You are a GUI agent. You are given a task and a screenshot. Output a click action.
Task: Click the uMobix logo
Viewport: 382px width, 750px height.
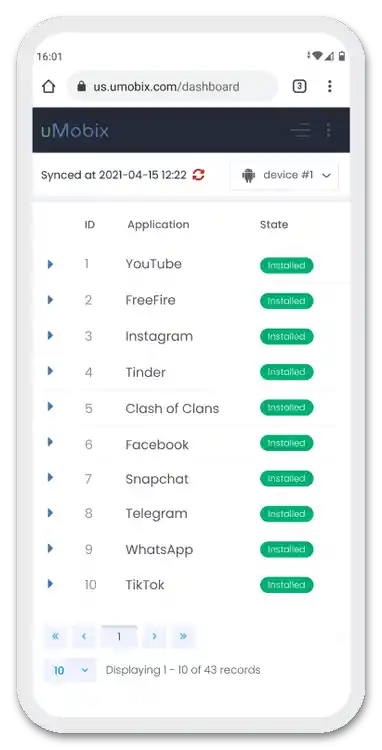tap(75, 131)
